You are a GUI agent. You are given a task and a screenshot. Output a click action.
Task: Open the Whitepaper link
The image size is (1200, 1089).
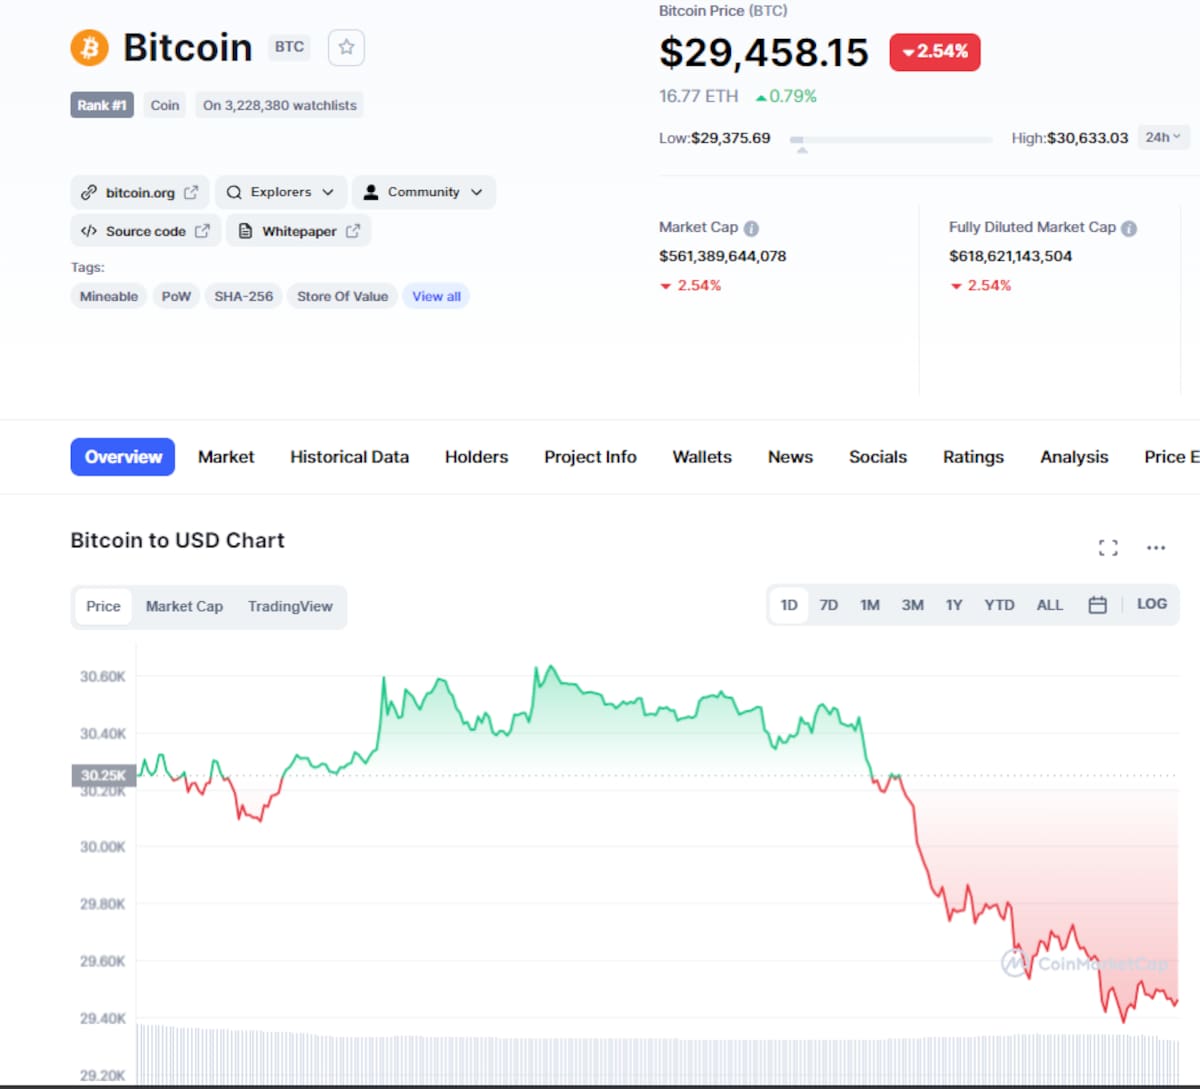[x=299, y=231]
